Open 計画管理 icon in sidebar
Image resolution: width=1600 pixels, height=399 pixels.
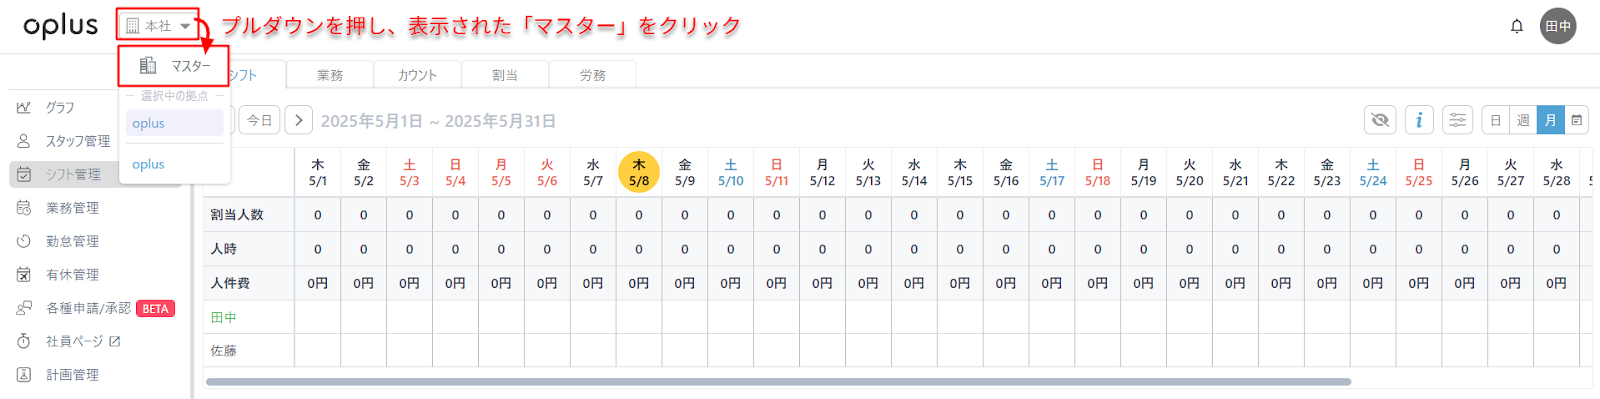pos(24,375)
